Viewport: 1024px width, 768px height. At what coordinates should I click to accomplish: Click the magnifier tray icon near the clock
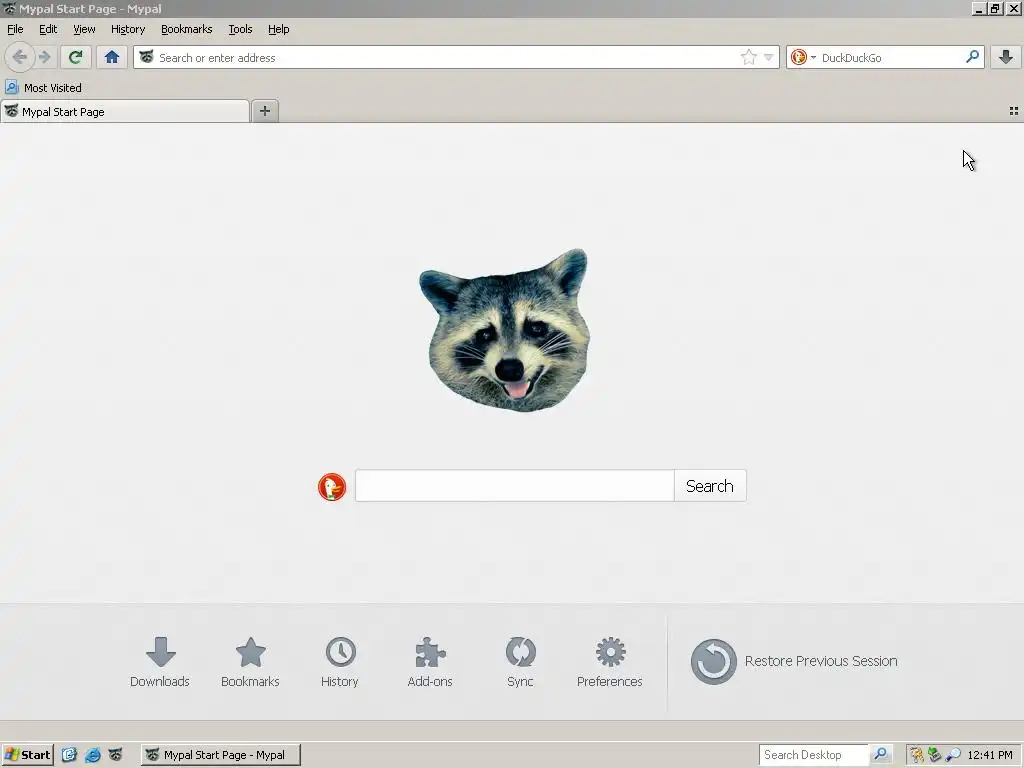coord(953,755)
